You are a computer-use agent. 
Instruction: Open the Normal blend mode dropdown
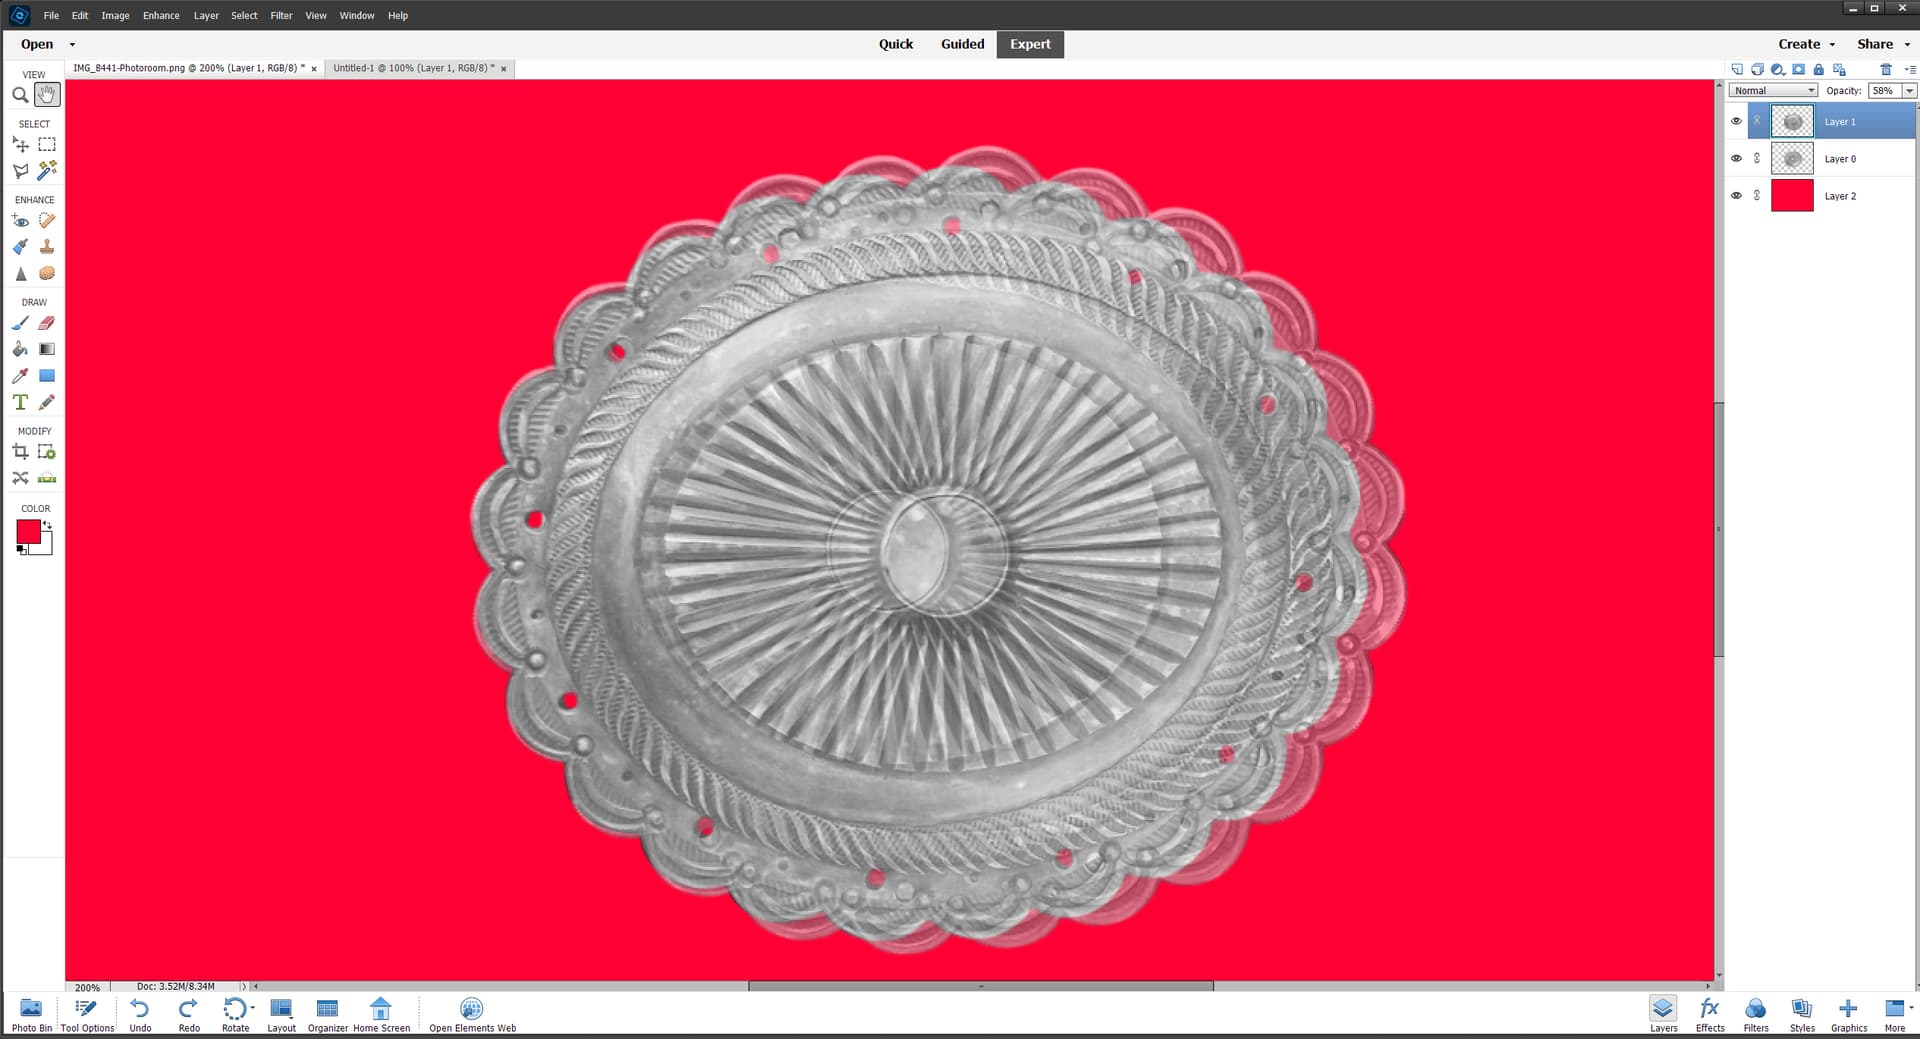tap(1772, 90)
